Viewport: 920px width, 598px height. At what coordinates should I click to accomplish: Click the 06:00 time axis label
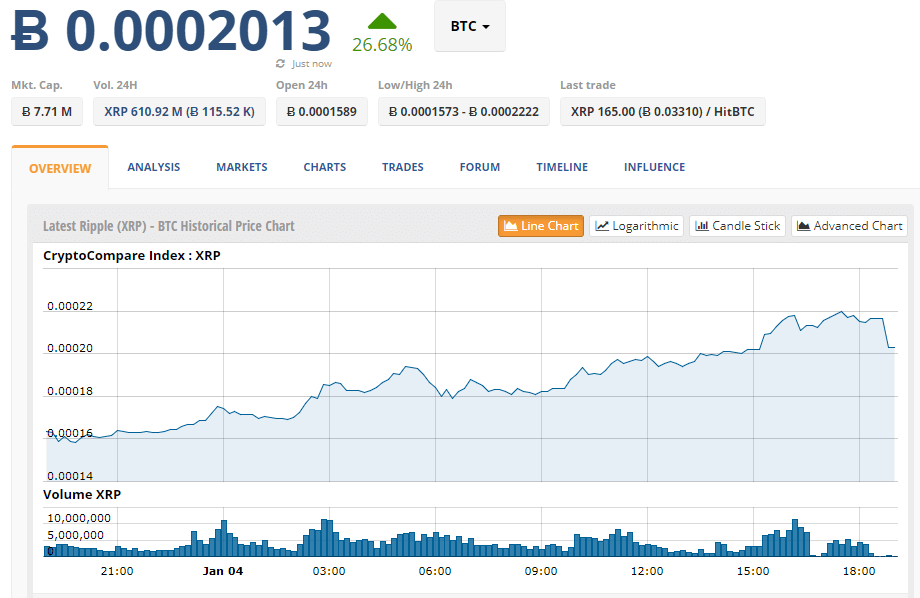[x=435, y=572]
